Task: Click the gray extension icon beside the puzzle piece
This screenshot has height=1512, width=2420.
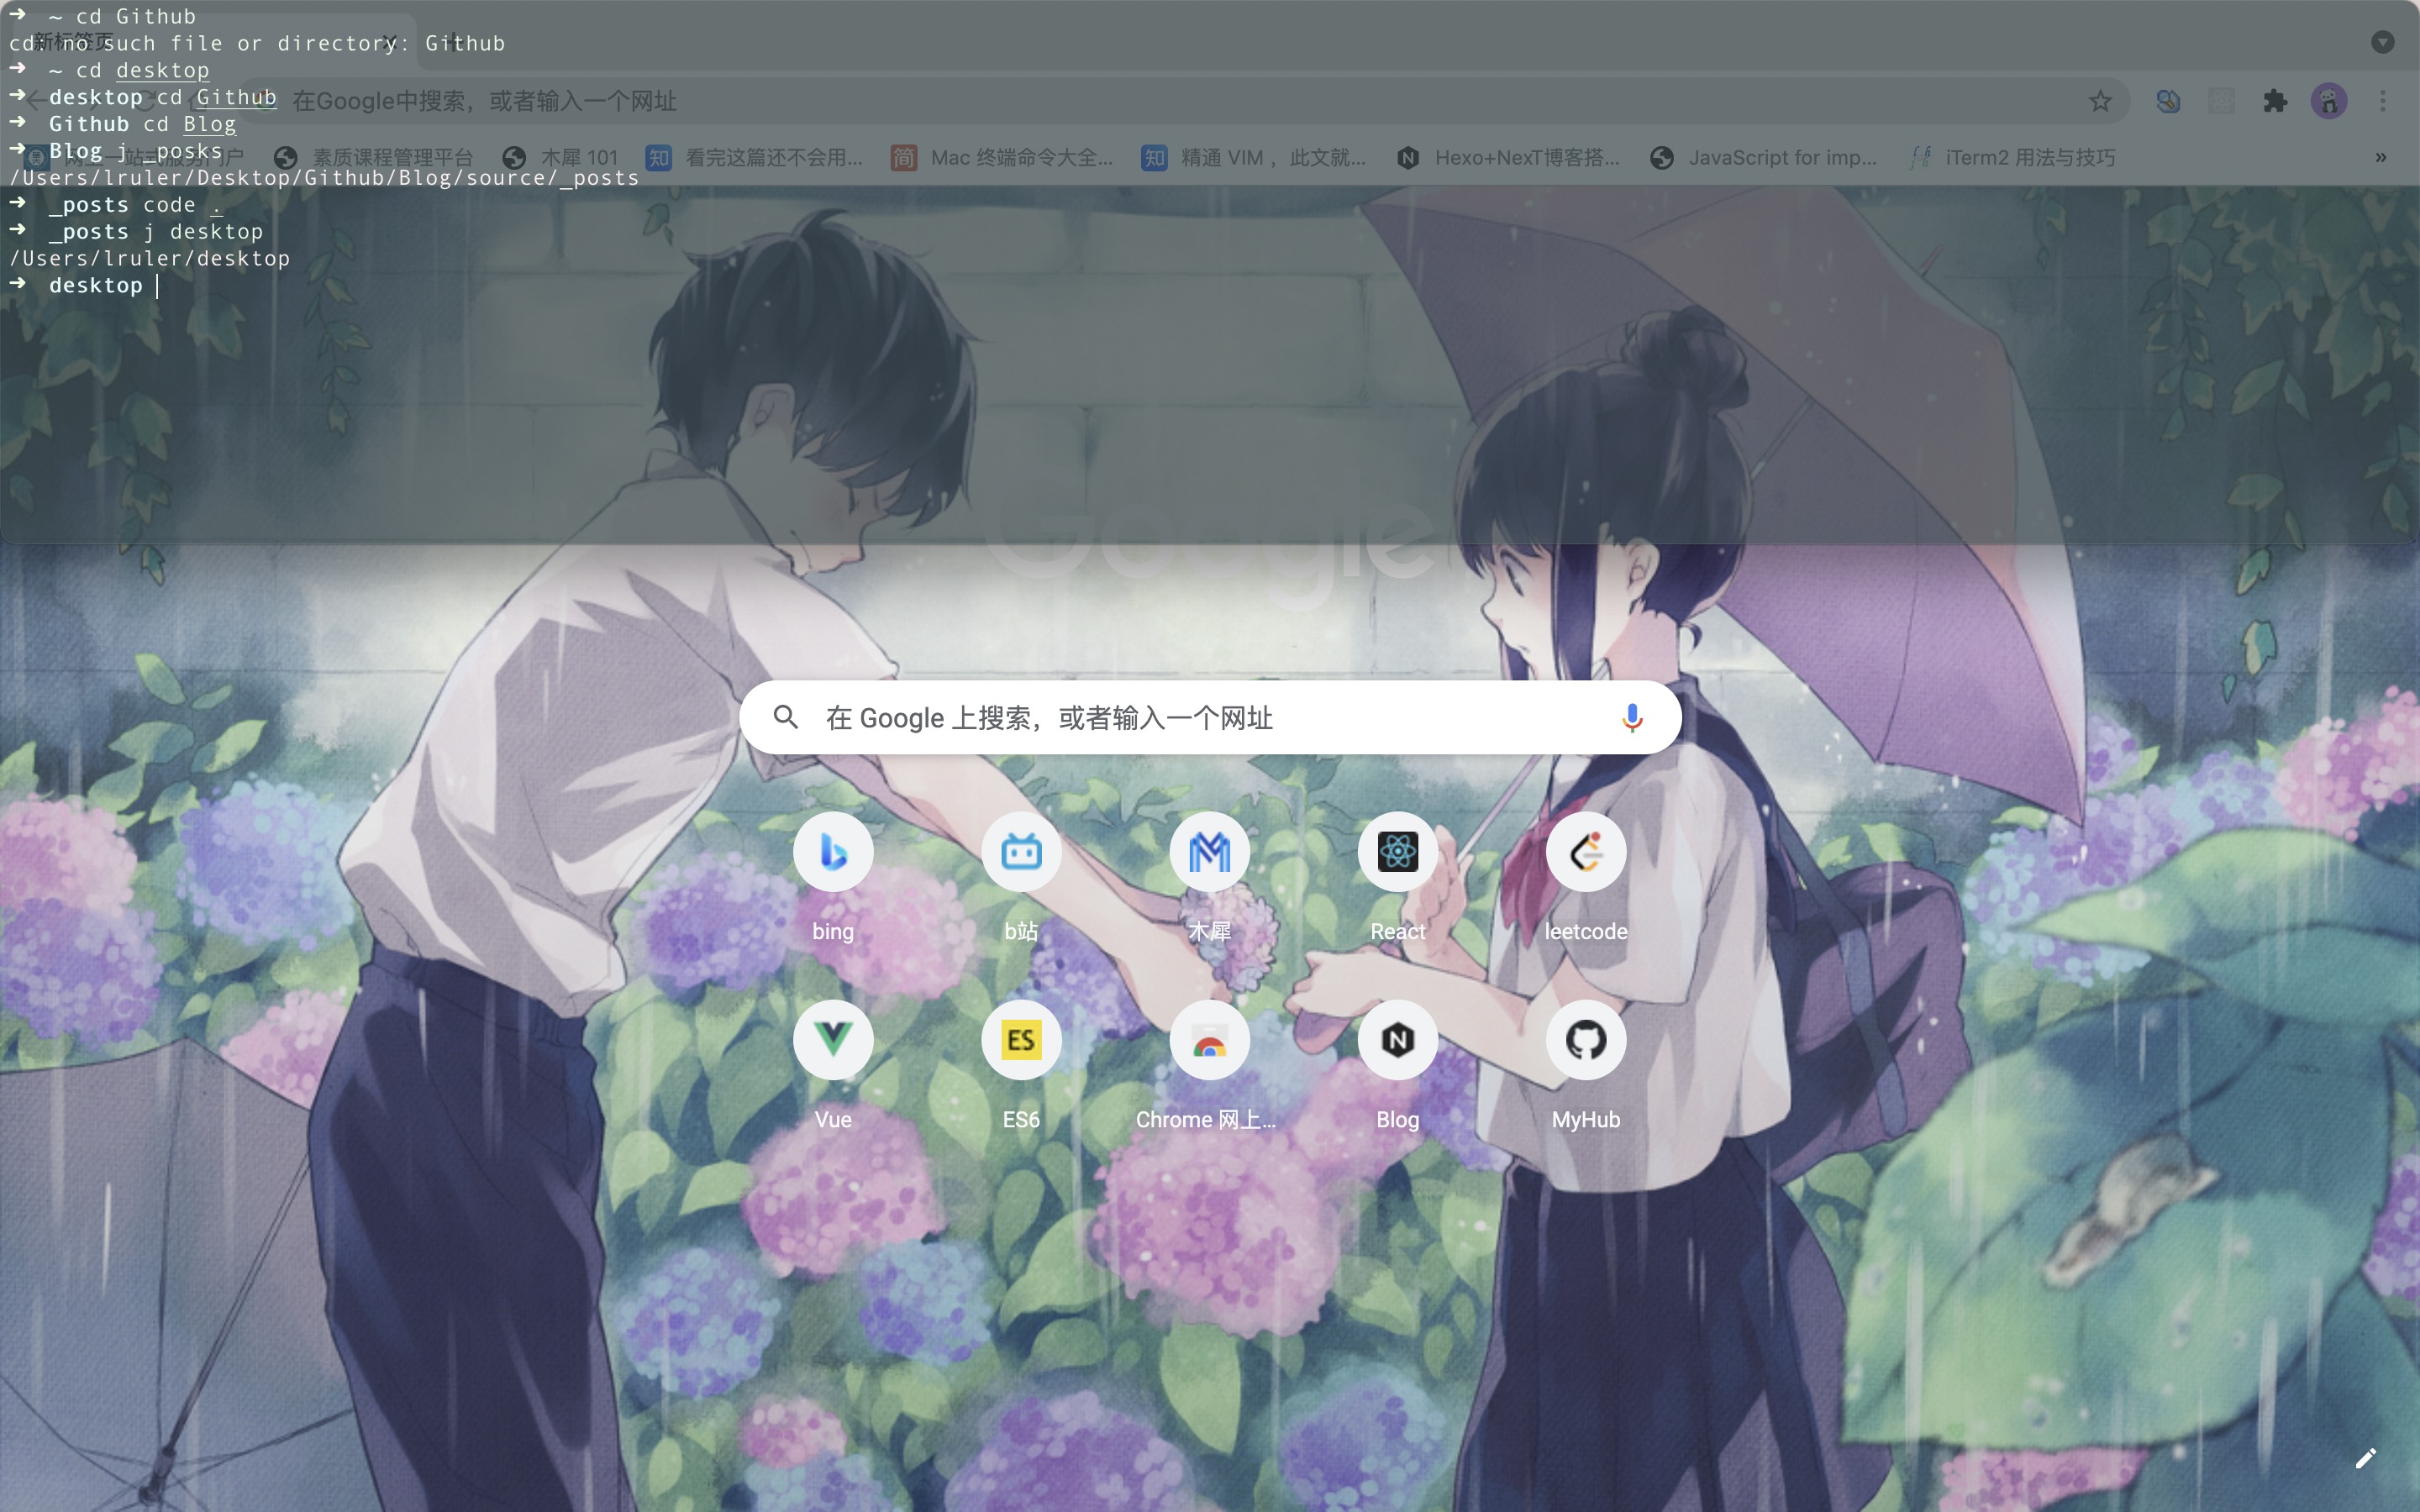Action: click(x=2221, y=101)
